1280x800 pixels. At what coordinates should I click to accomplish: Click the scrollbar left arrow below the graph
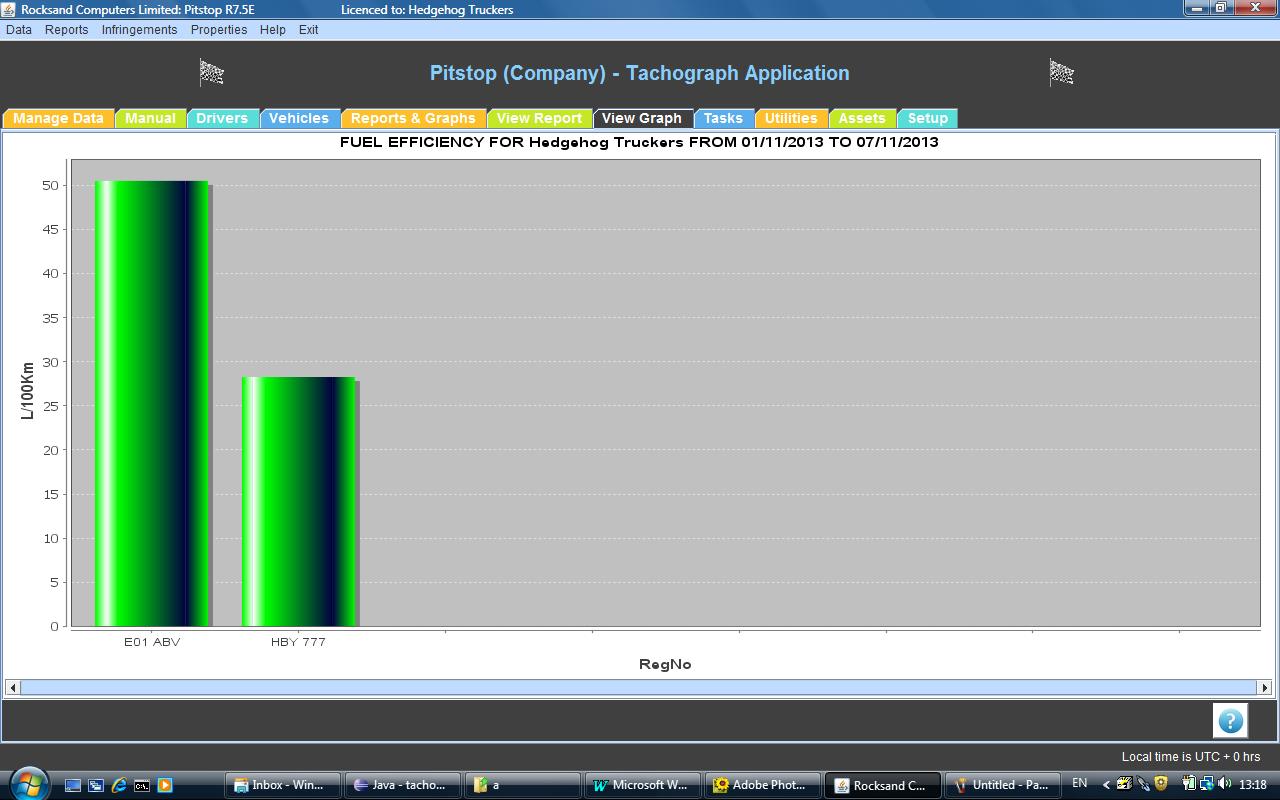(x=12, y=687)
